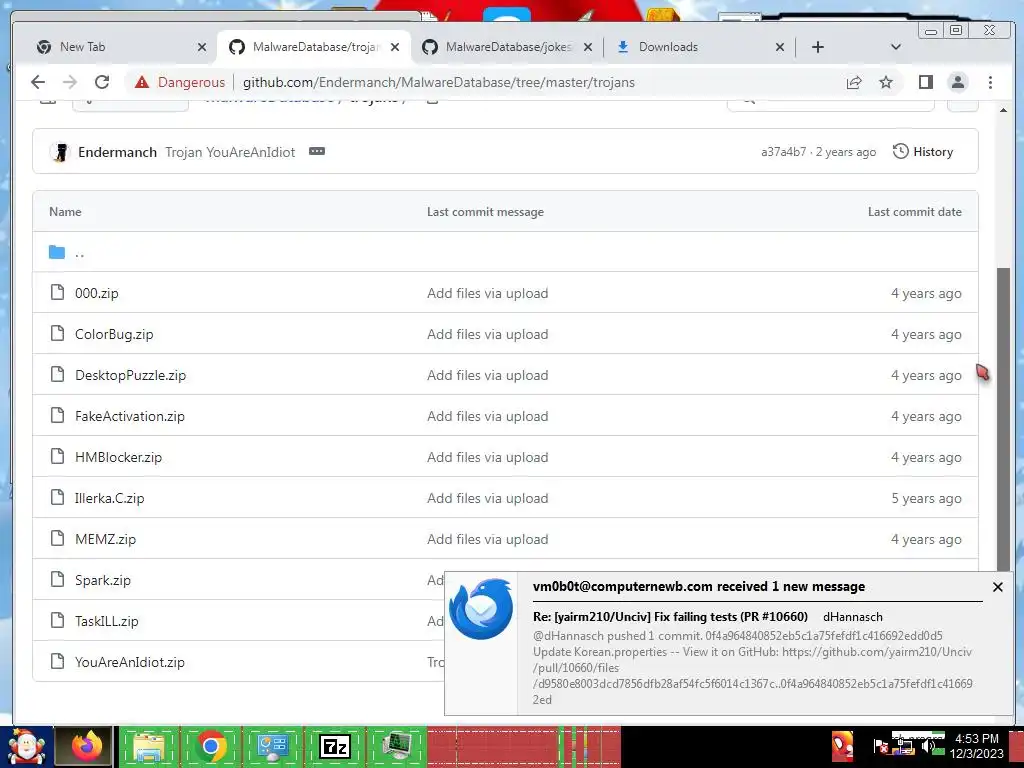View the commit History
The height and width of the screenshot is (768, 1024).
point(923,152)
